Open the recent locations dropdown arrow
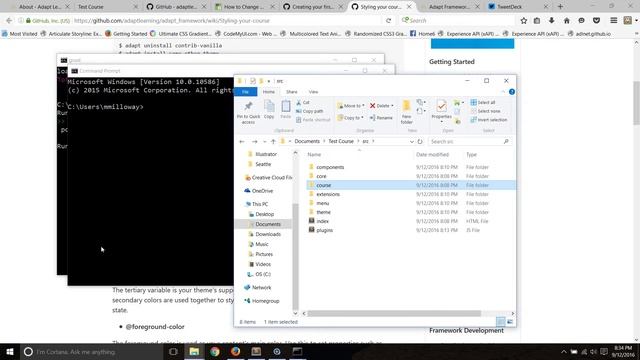The width and height of the screenshot is (640, 360). (264, 142)
